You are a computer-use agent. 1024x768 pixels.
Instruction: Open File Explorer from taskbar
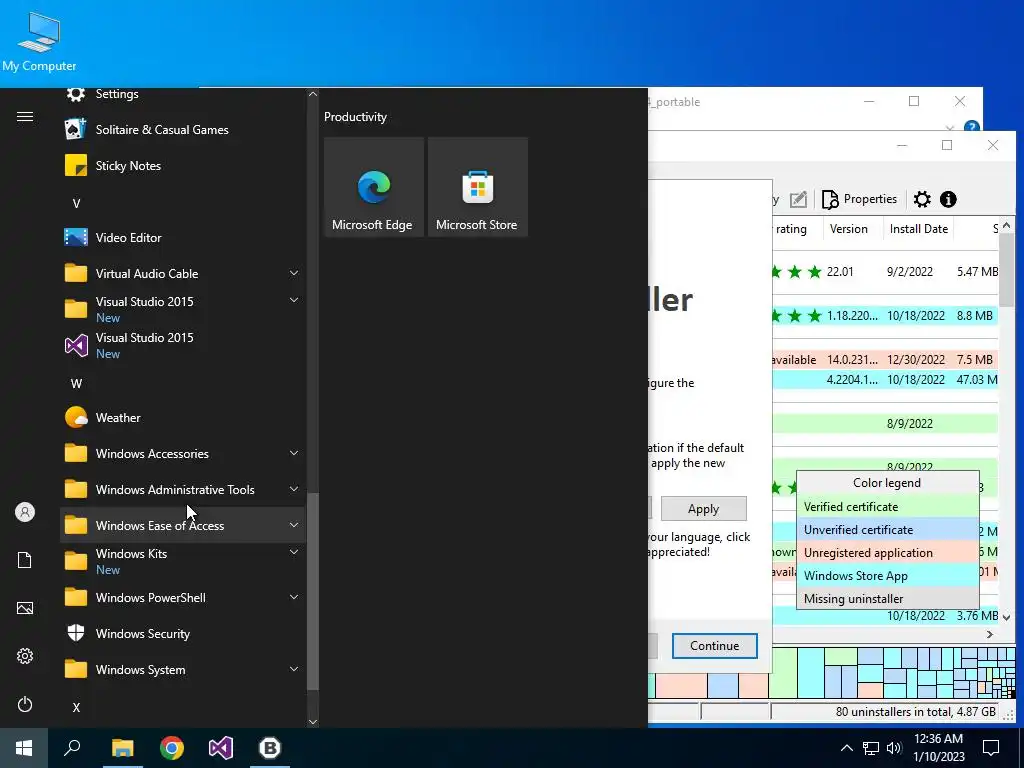[x=122, y=748]
